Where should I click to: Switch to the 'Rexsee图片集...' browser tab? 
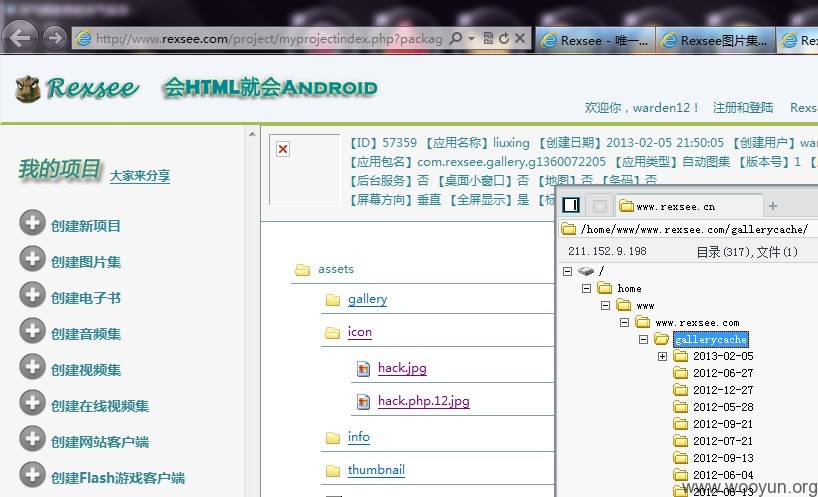(715, 40)
